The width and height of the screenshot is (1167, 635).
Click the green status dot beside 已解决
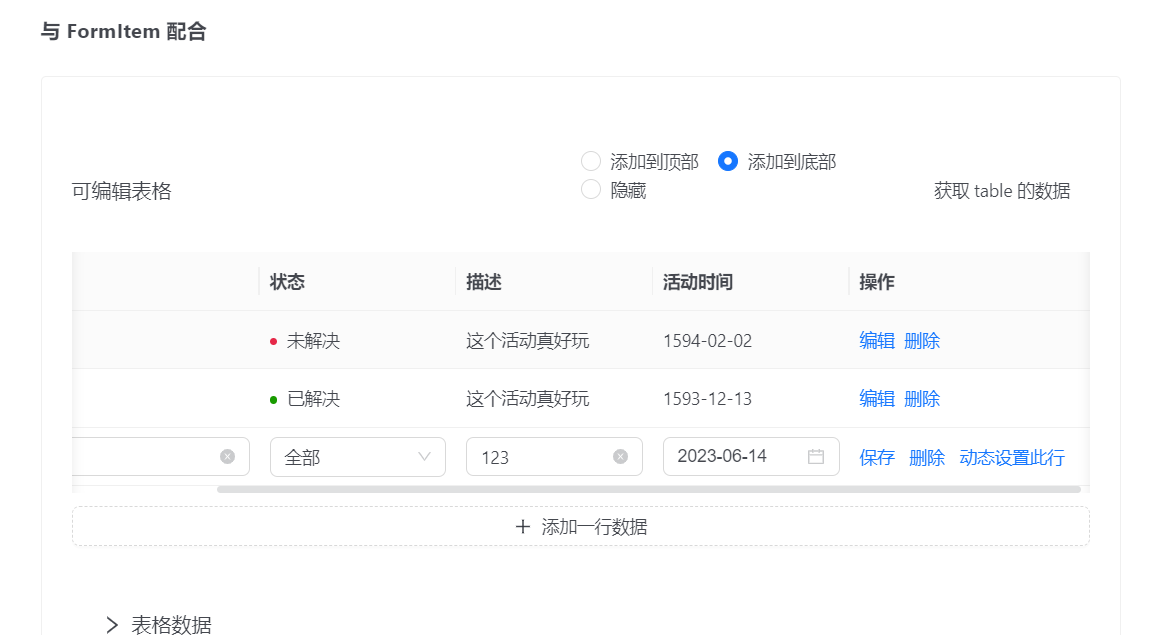point(270,398)
